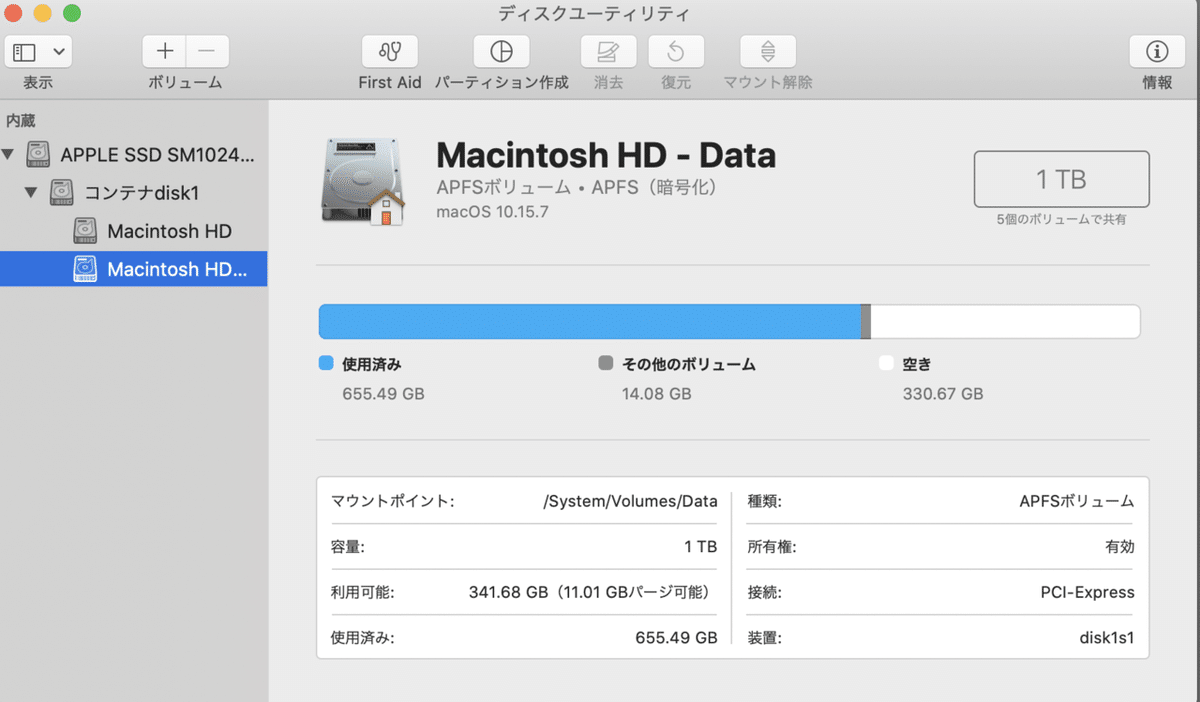This screenshot has width=1200, height=702.
Task: Click the disk1s1 device value
Action: 1107,637
